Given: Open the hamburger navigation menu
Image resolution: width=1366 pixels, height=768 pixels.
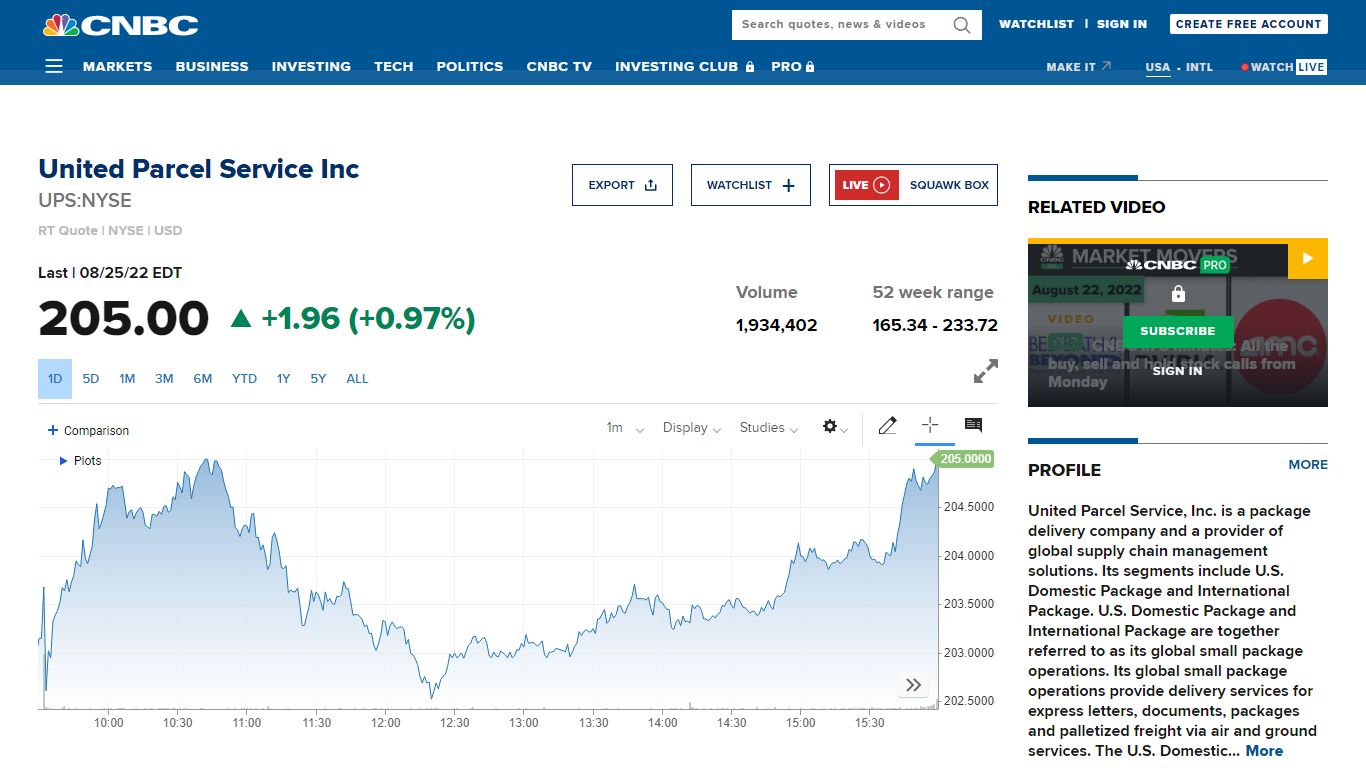Looking at the screenshot, I should 54,66.
